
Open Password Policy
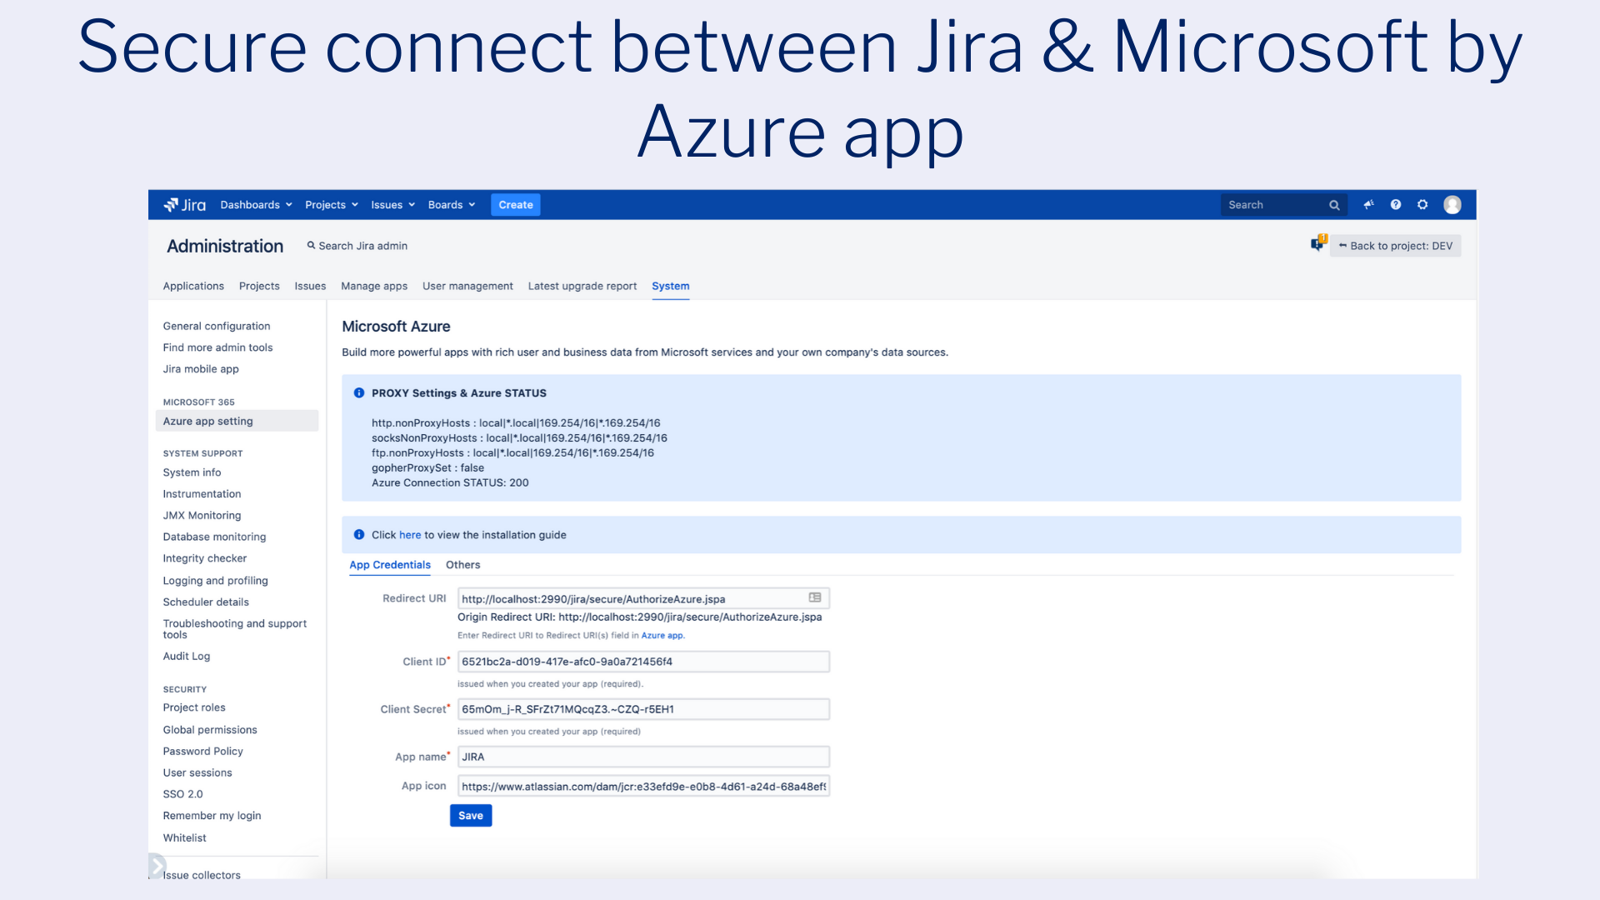pyautogui.click(x=203, y=752)
